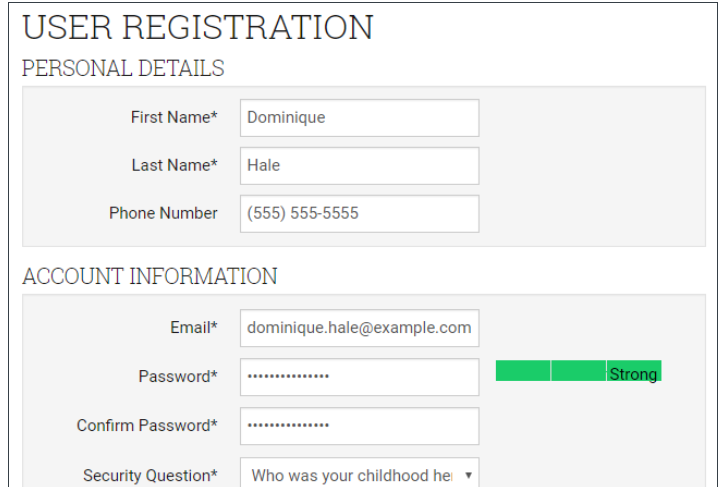Click the Phone Number label text
Screen dimensions: 725x487
pyautogui.click(x=163, y=214)
